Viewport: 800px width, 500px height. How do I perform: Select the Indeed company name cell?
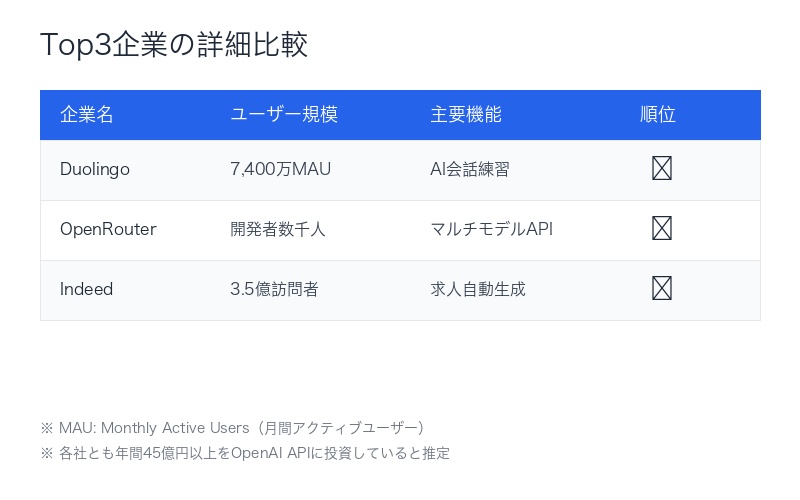87,290
